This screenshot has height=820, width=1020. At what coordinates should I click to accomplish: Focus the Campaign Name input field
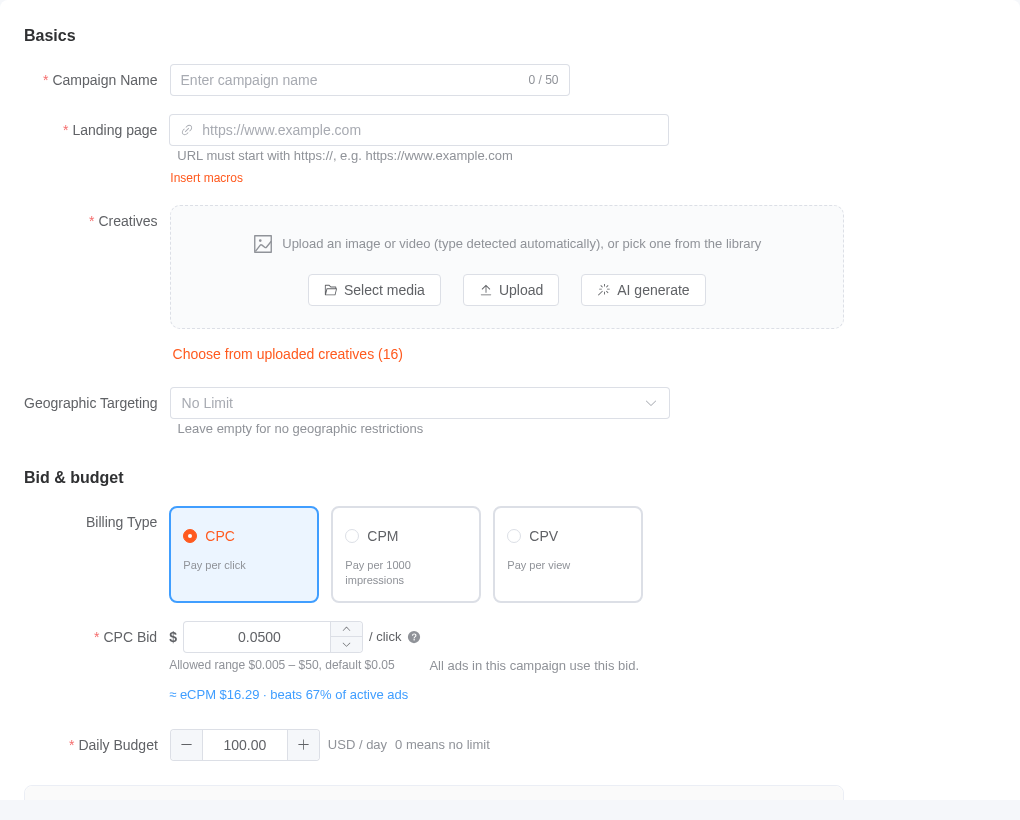pos(369,80)
